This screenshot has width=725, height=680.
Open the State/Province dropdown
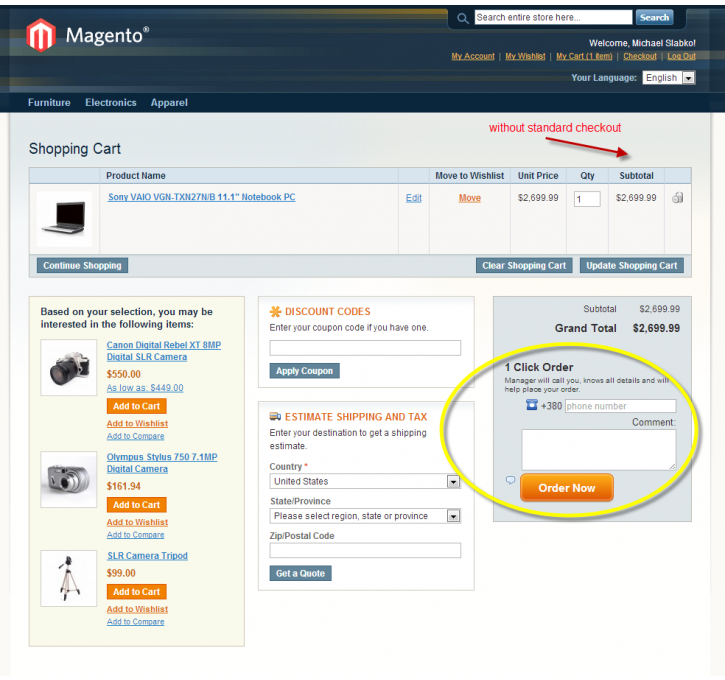point(365,516)
